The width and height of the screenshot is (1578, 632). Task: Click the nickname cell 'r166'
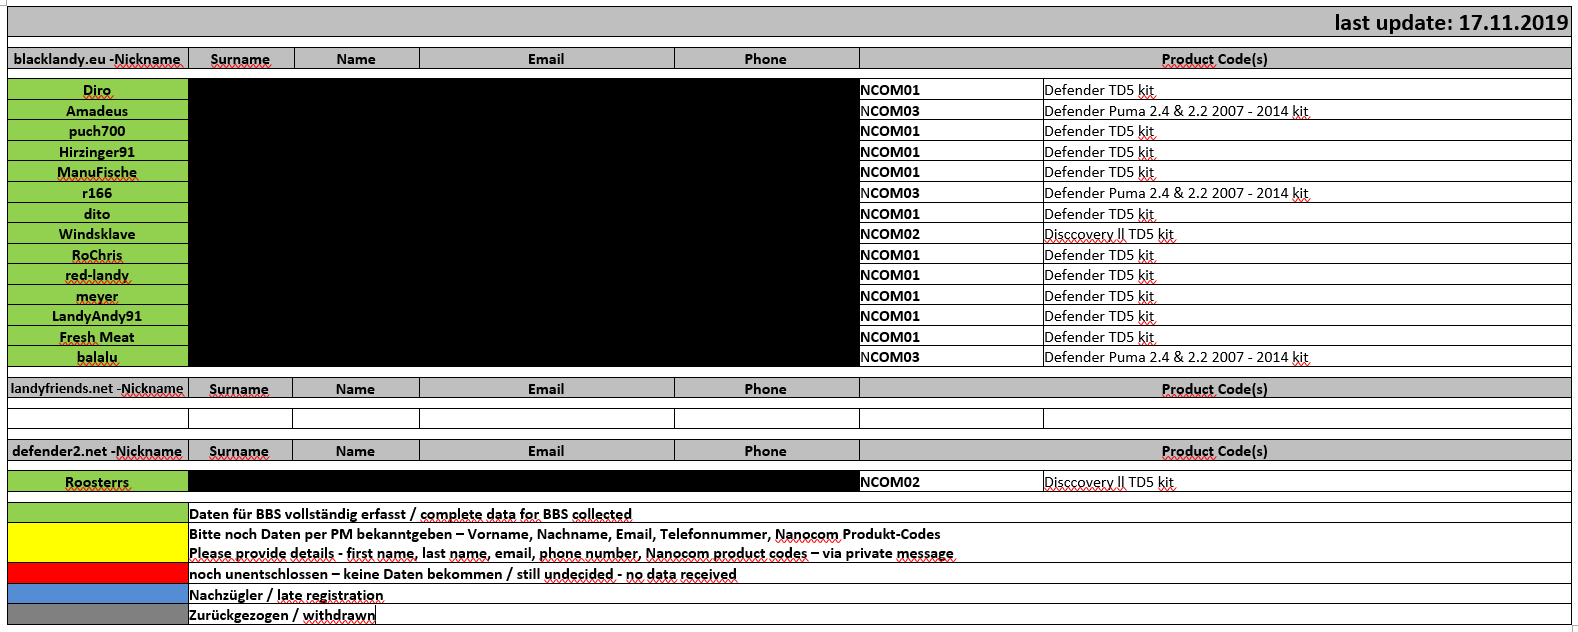point(97,193)
